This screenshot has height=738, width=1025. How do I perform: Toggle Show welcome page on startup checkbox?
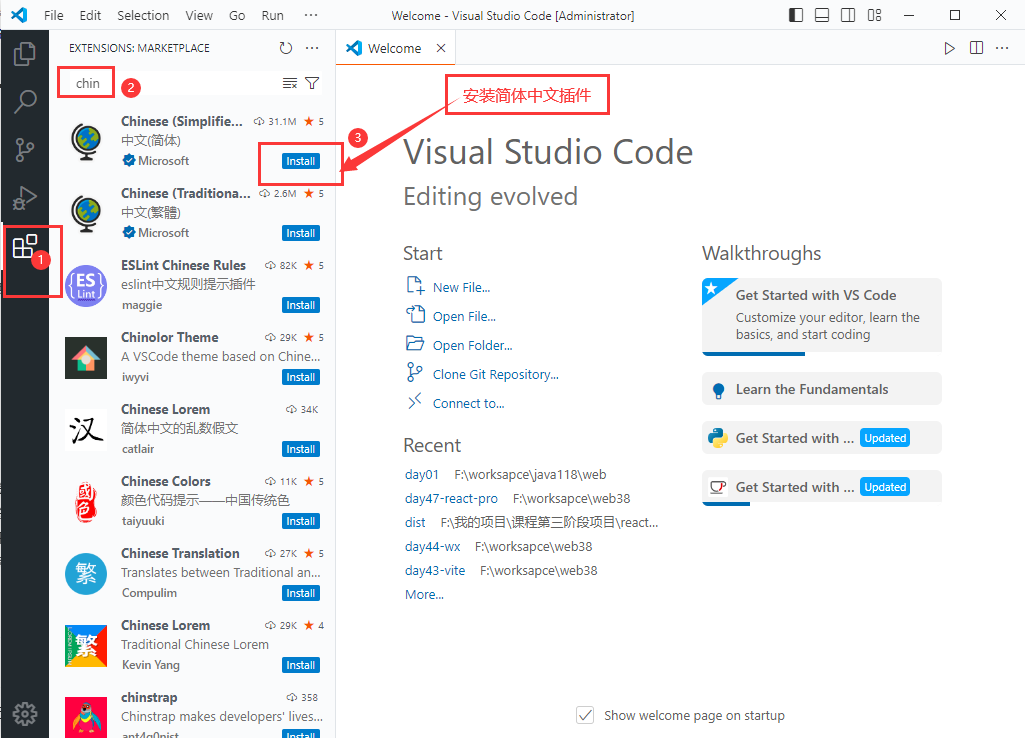pyautogui.click(x=585, y=715)
